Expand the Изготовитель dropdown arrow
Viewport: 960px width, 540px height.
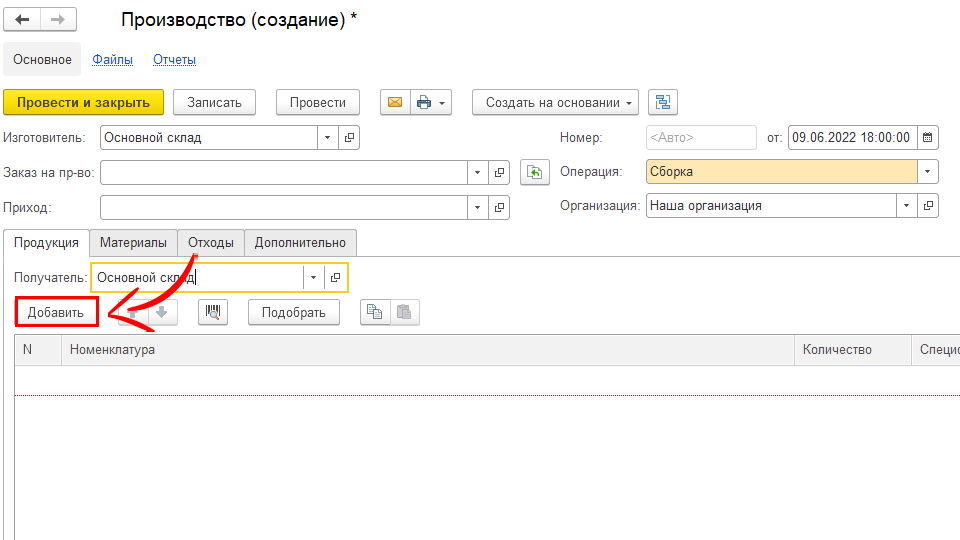[x=329, y=138]
